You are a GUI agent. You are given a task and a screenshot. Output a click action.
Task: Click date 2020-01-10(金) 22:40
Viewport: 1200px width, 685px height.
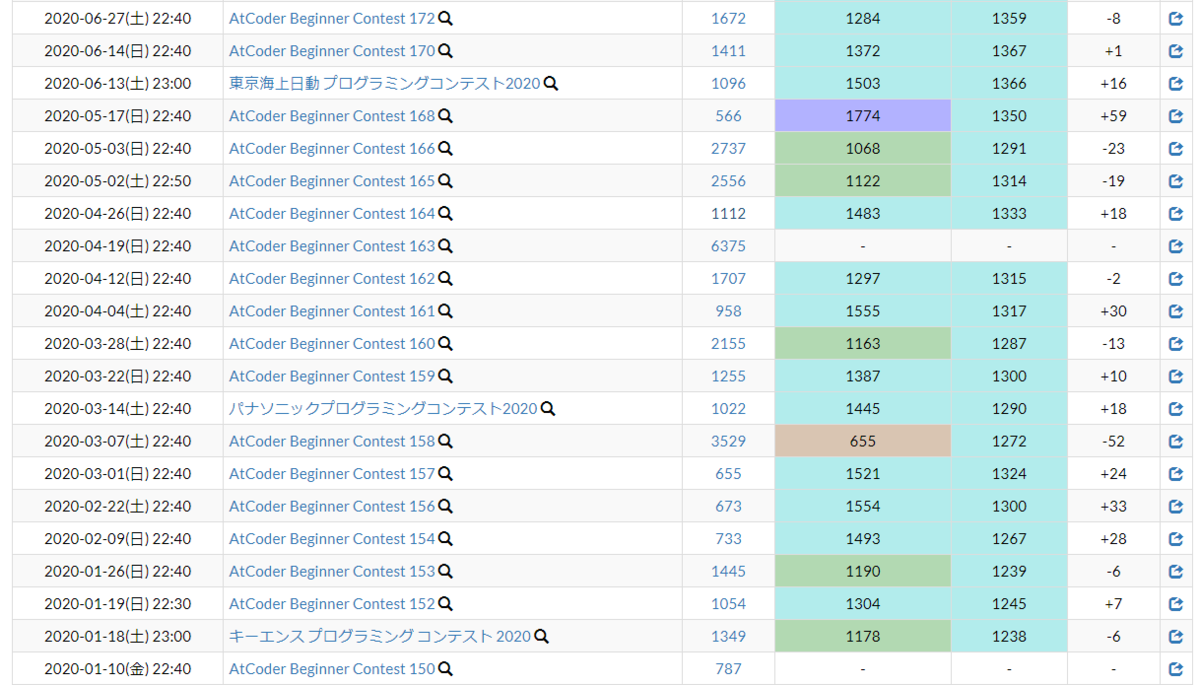[x=118, y=668]
